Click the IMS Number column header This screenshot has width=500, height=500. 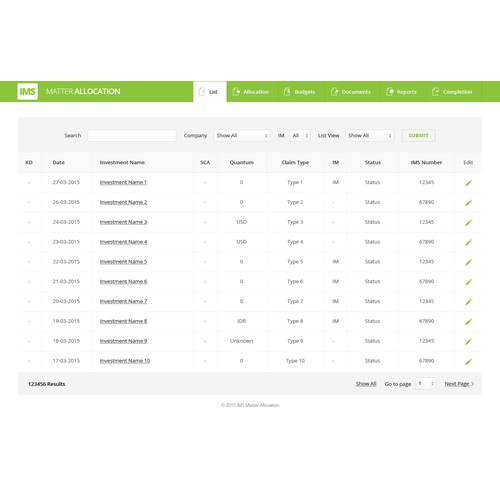(x=426, y=163)
